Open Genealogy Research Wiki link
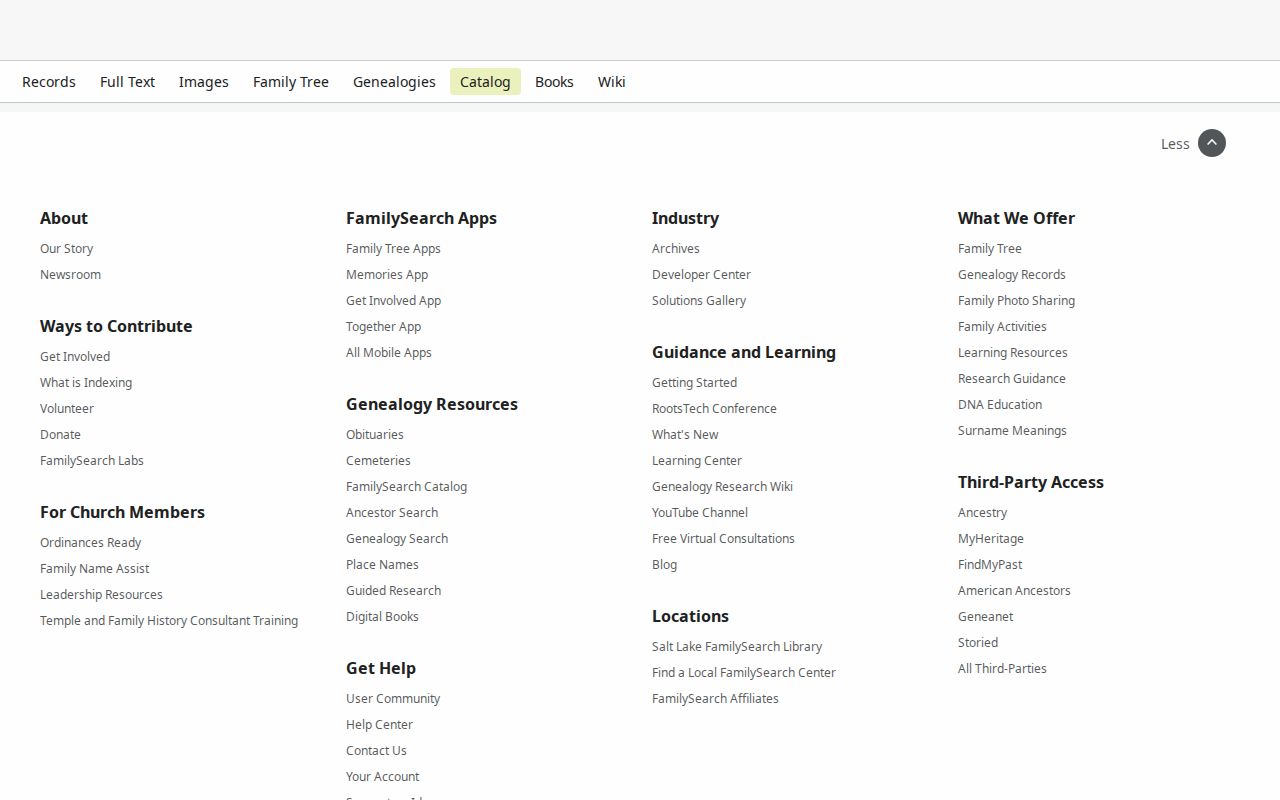The image size is (1280, 800). pyautogui.click(x=722, y=486)
